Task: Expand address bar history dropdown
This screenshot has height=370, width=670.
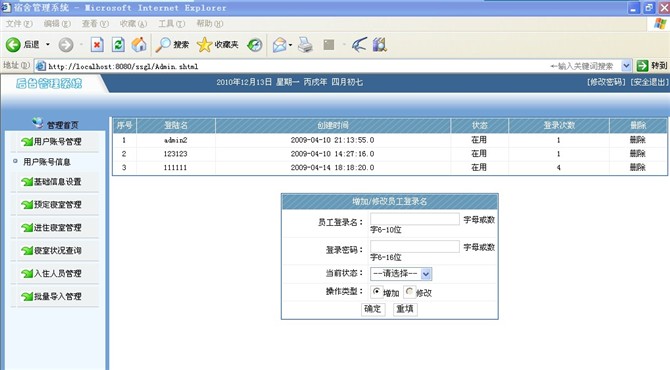Action: (x=626, y=65)
